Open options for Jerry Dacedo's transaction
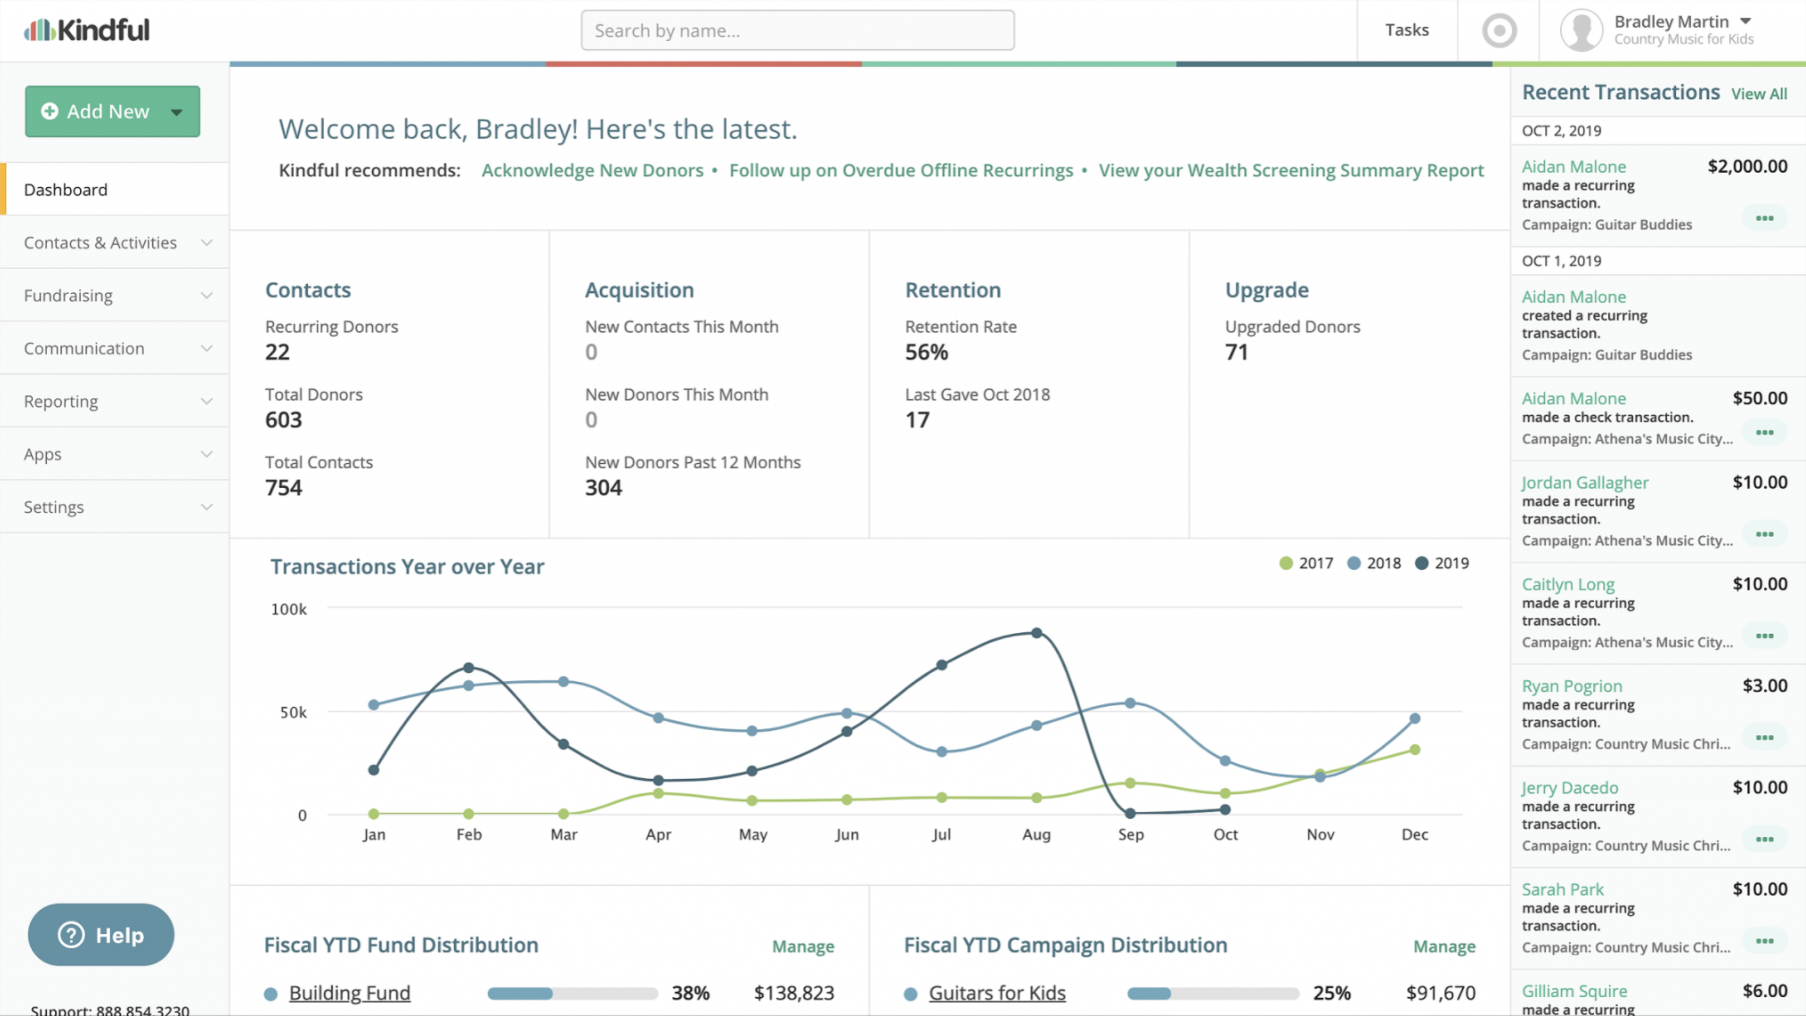 click(x=1765, y=840)
